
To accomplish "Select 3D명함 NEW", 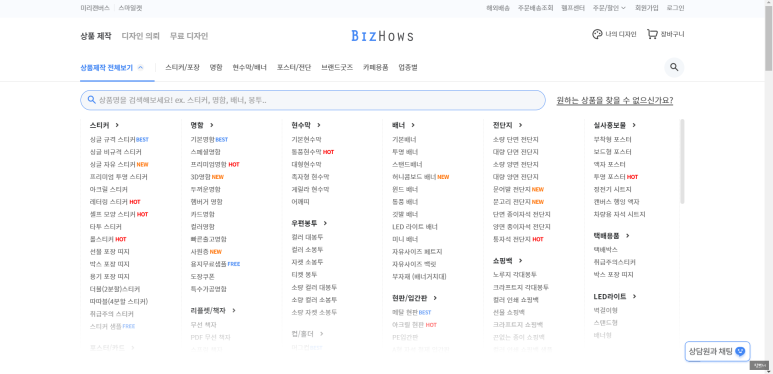I will click(x=207, y=177).
